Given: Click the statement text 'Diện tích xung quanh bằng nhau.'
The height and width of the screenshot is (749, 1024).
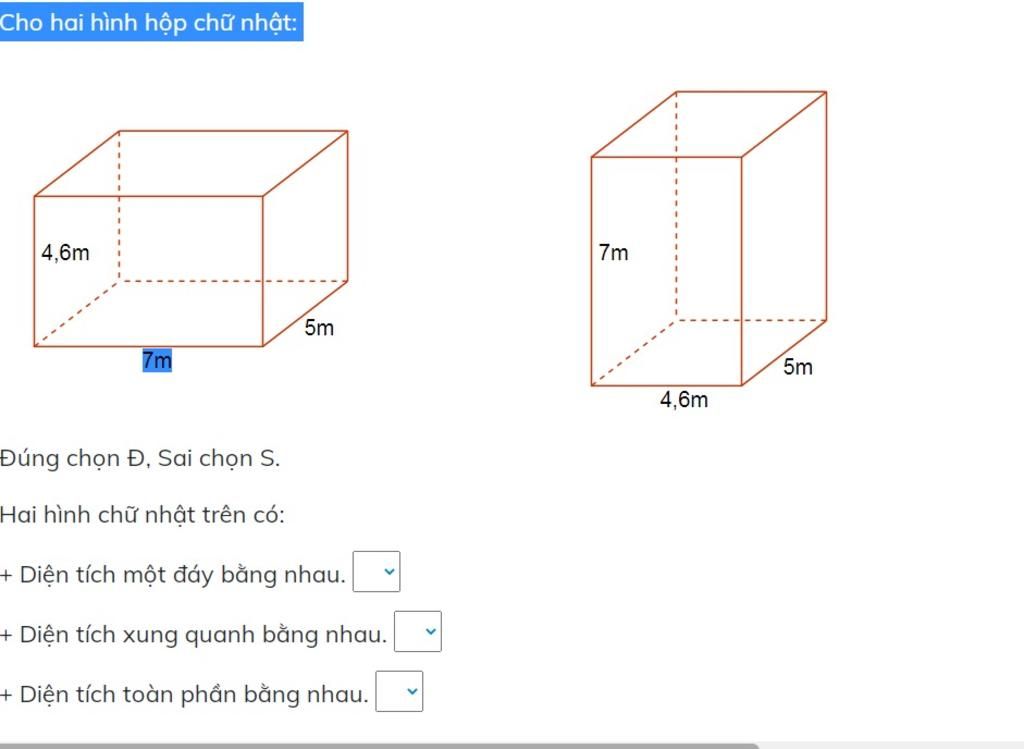Looking at the screenshot, I should 204,635.
